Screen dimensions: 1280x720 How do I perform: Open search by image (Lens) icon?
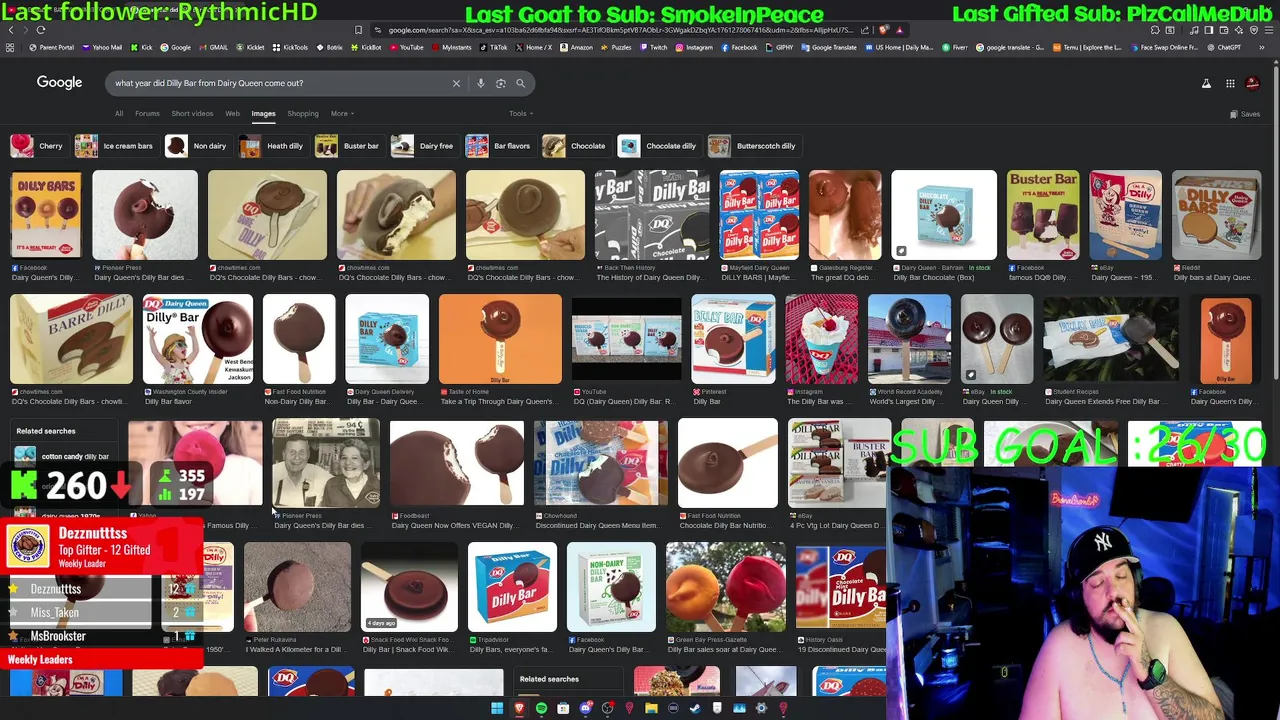501,83
